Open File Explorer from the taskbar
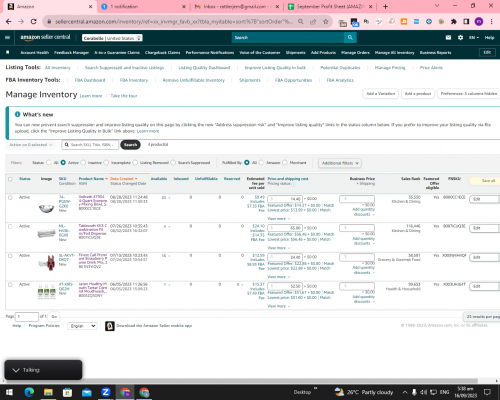This screenshot has height=400, width=500. 48,392
